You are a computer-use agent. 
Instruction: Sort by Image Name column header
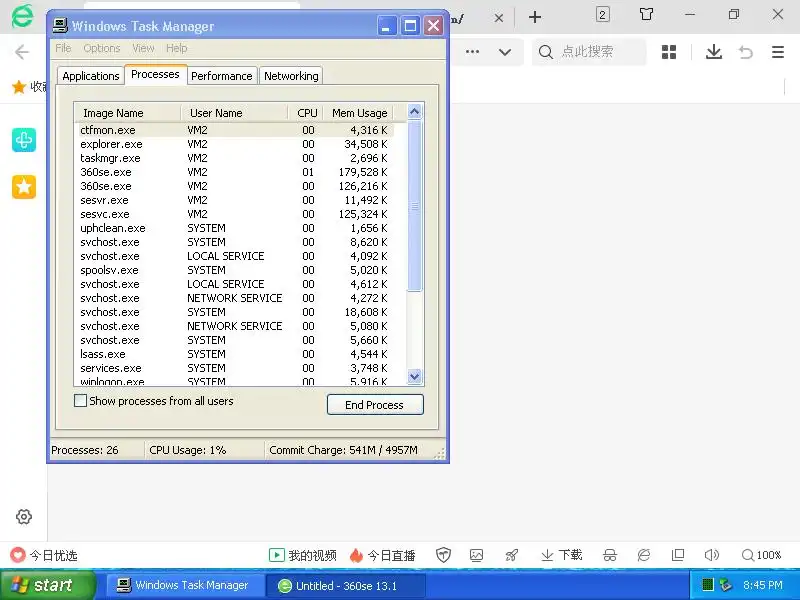tap(128, 113)
